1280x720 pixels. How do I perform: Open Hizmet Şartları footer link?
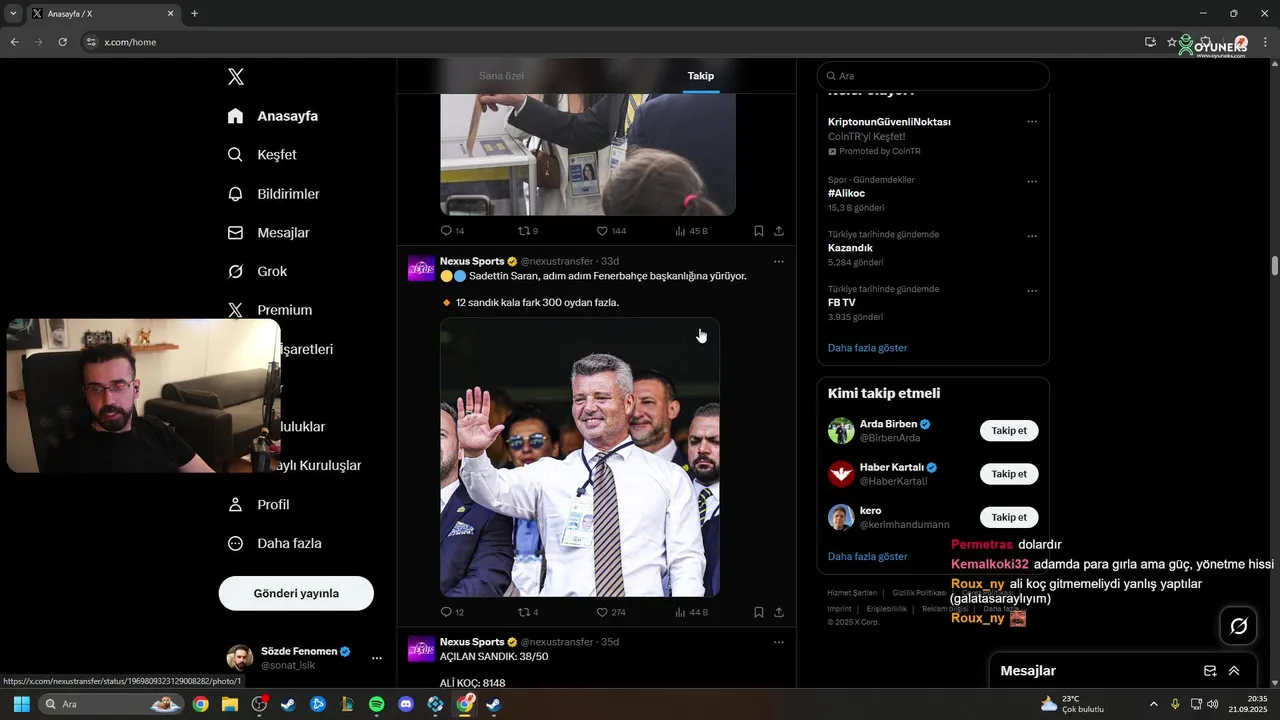point(852,593)
